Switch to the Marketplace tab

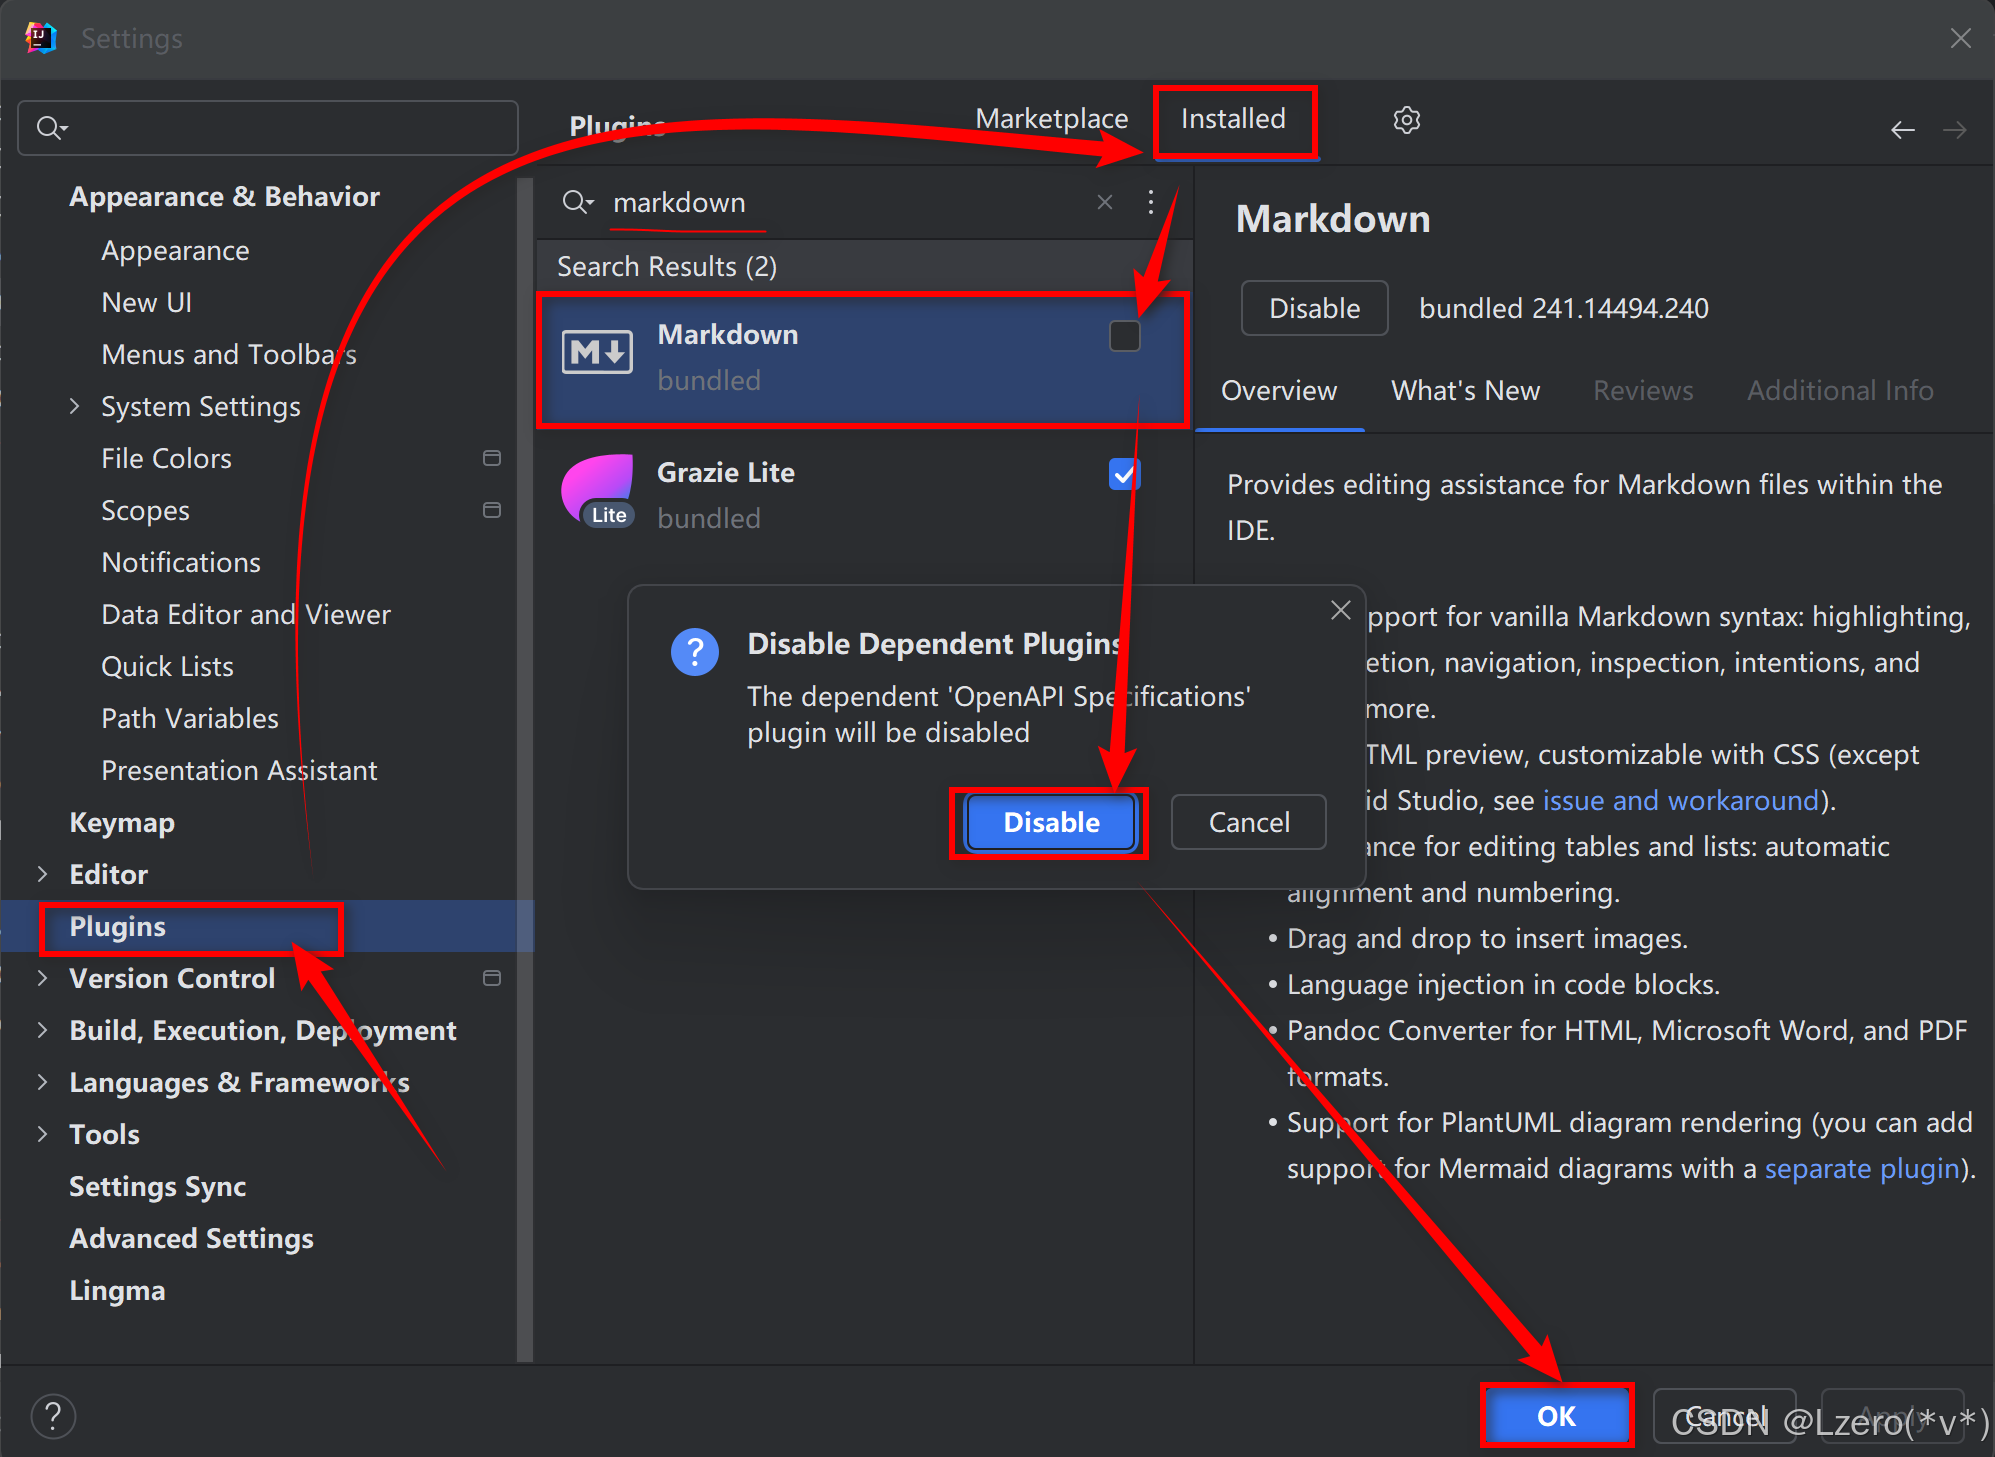(1051, 119)
